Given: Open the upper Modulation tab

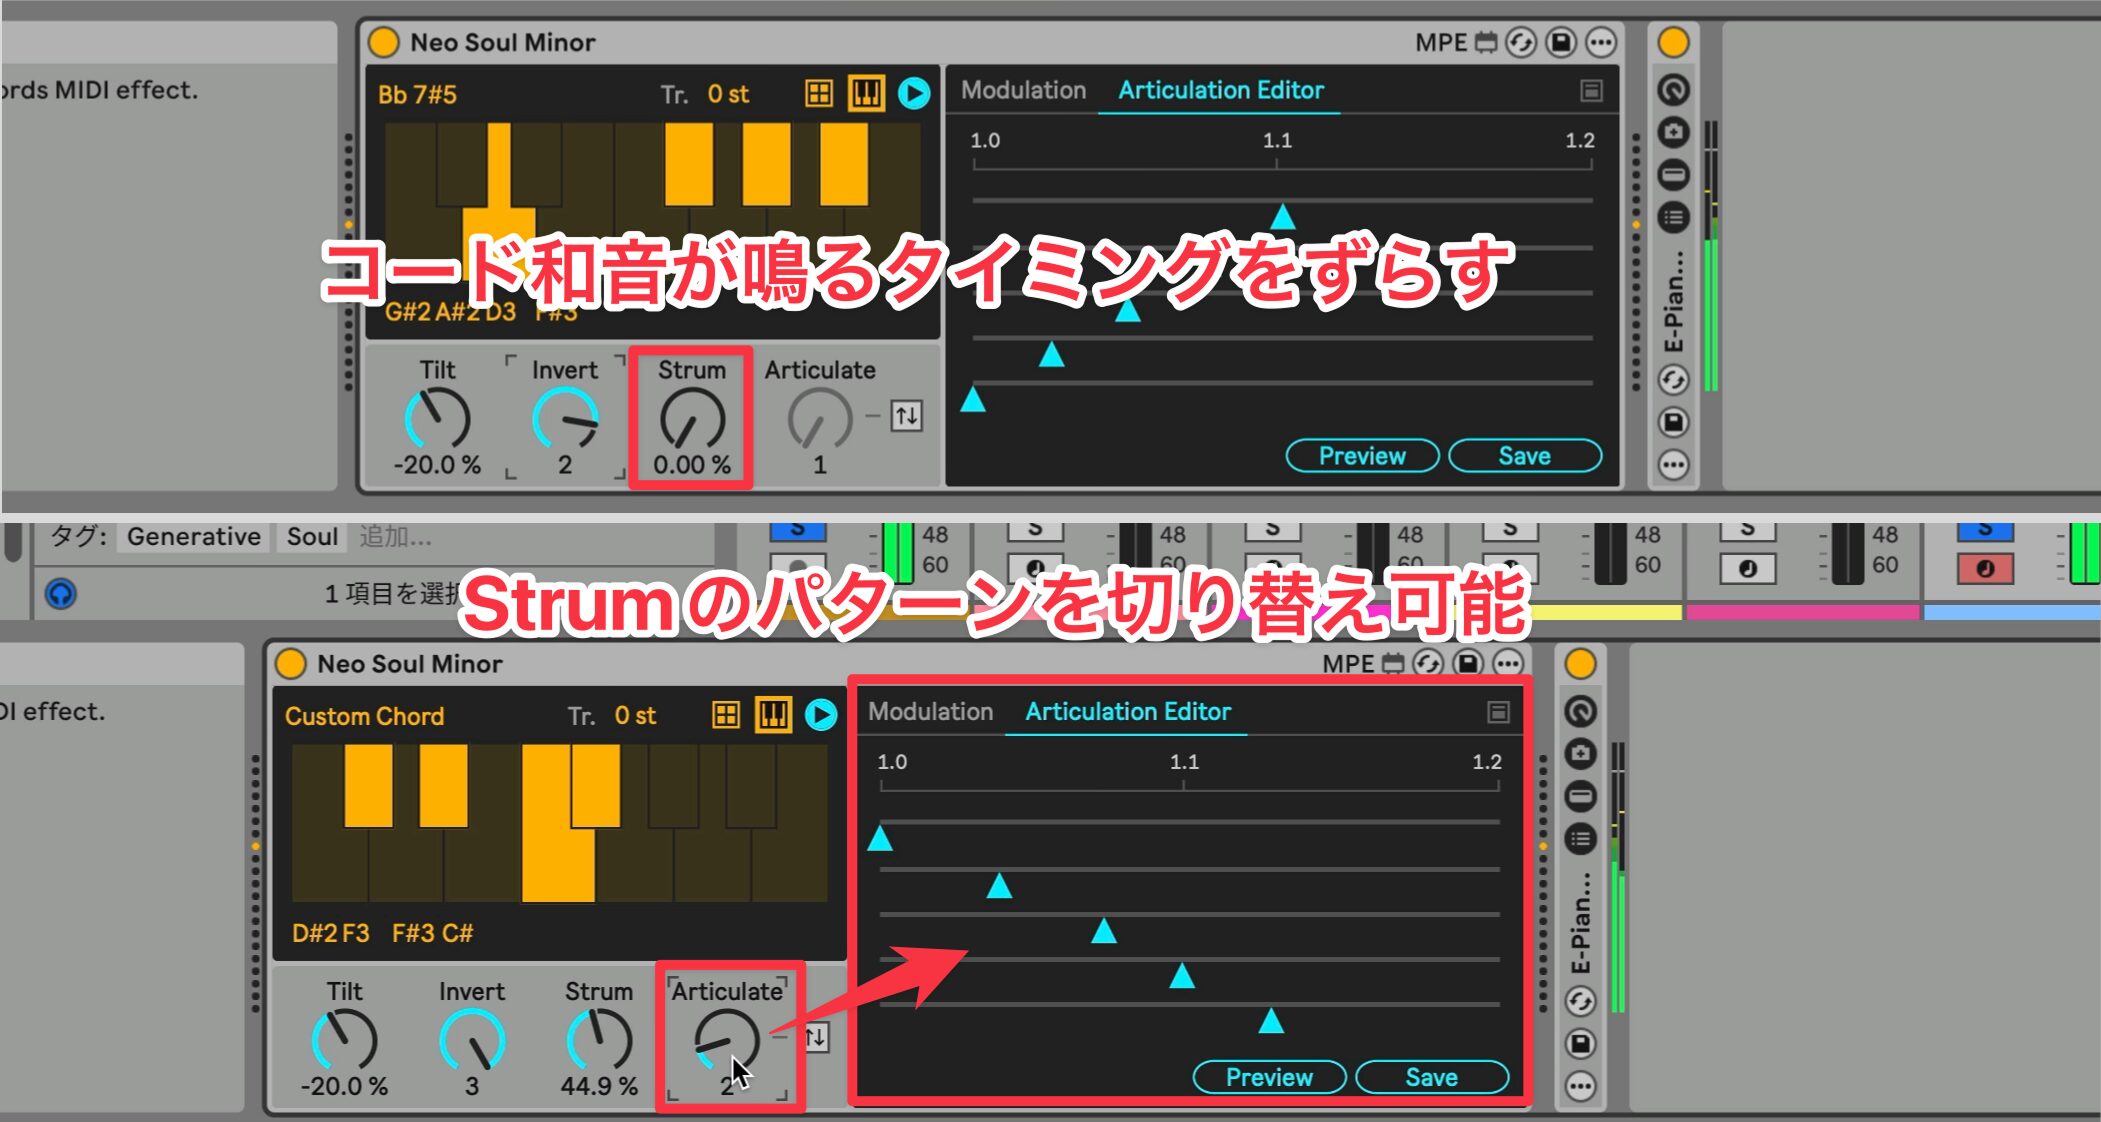Looking at the screenshot, I should coord(1023,90).
